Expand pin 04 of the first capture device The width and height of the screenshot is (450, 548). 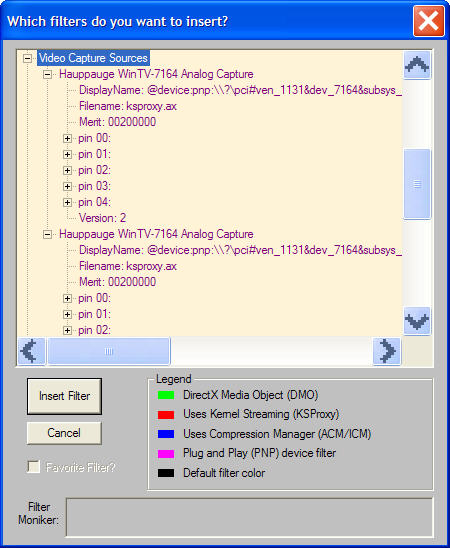[67, 202]
